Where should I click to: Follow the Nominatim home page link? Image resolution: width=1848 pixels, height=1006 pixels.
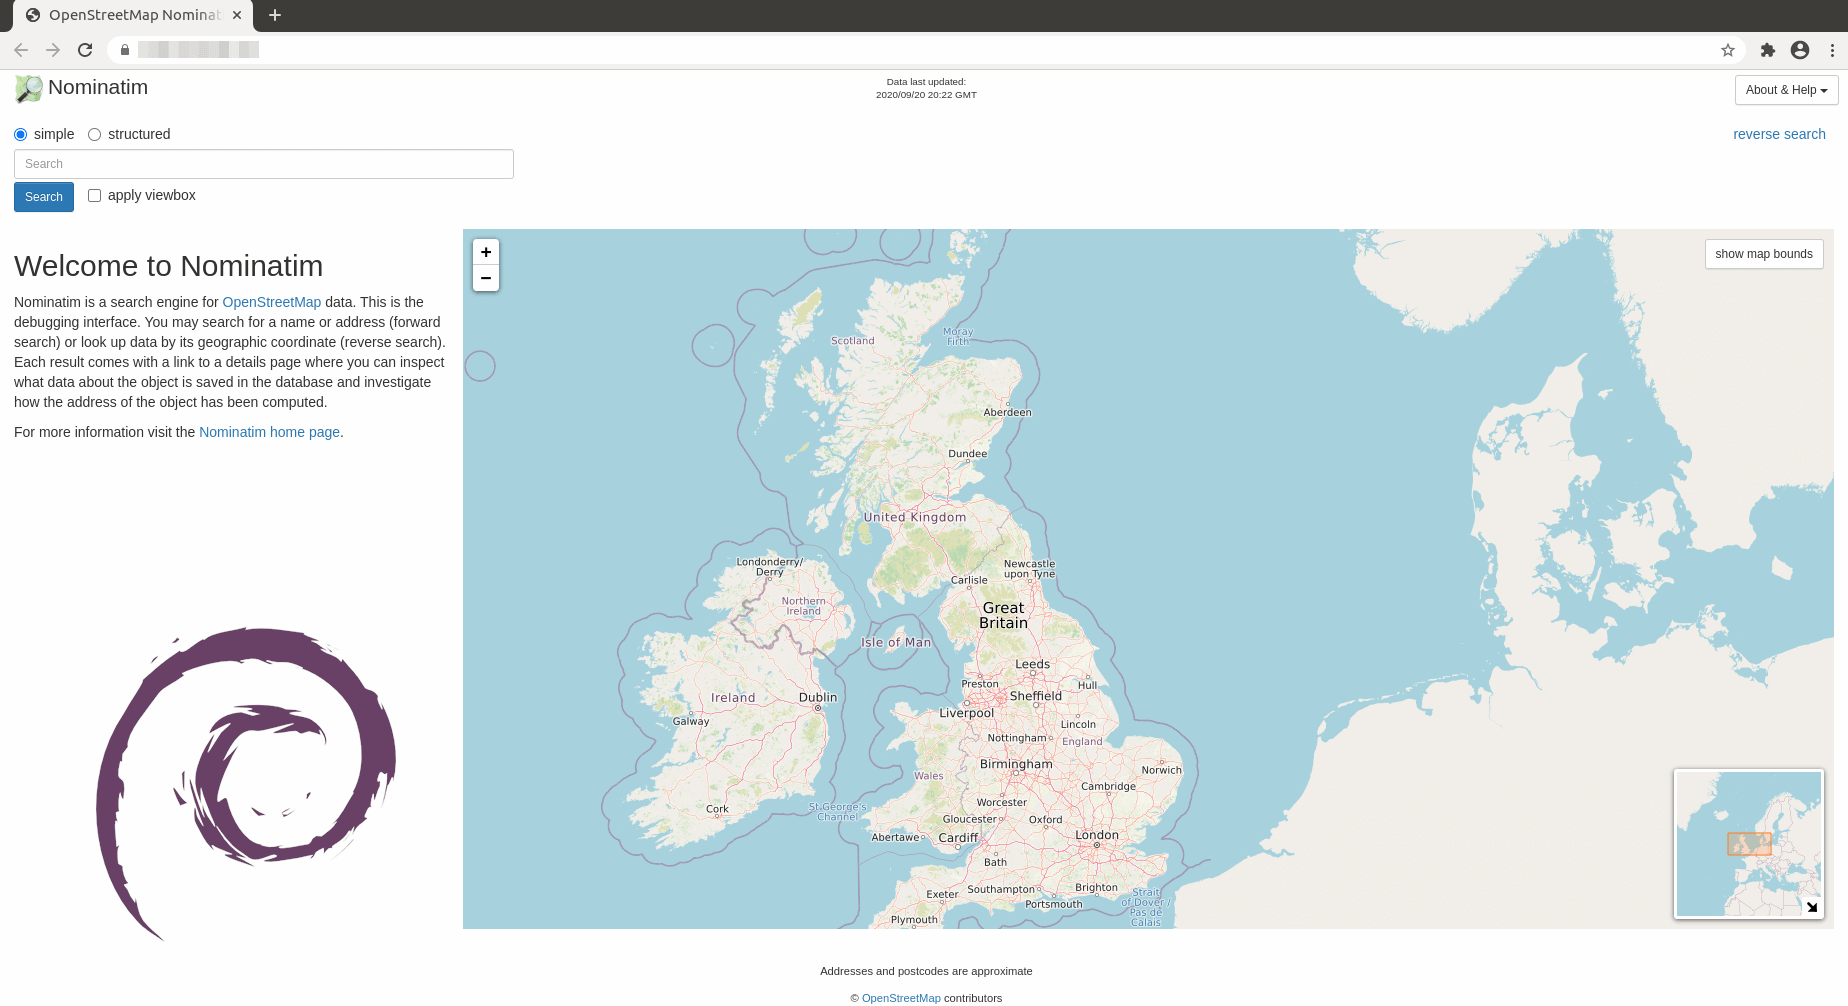coord(269,432)
